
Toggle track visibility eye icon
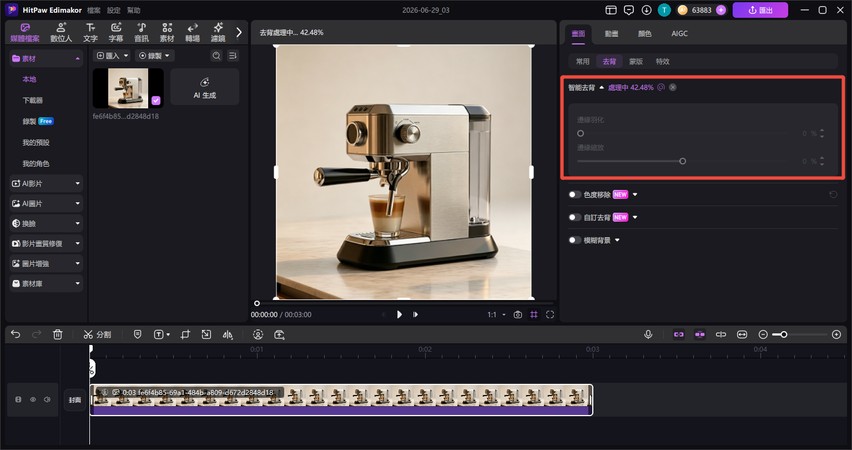coord(33,399)
